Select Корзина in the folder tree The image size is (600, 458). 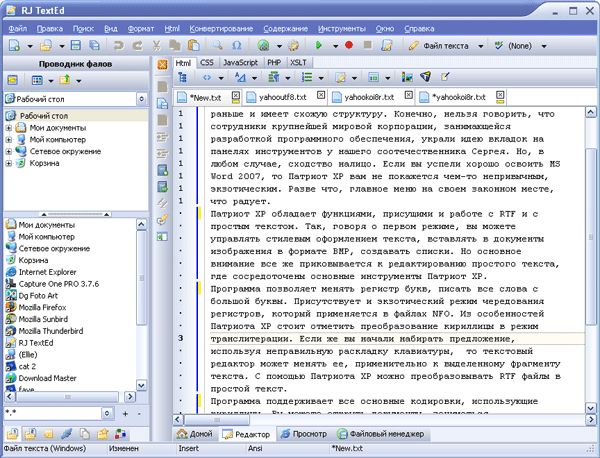coord(44,163)
